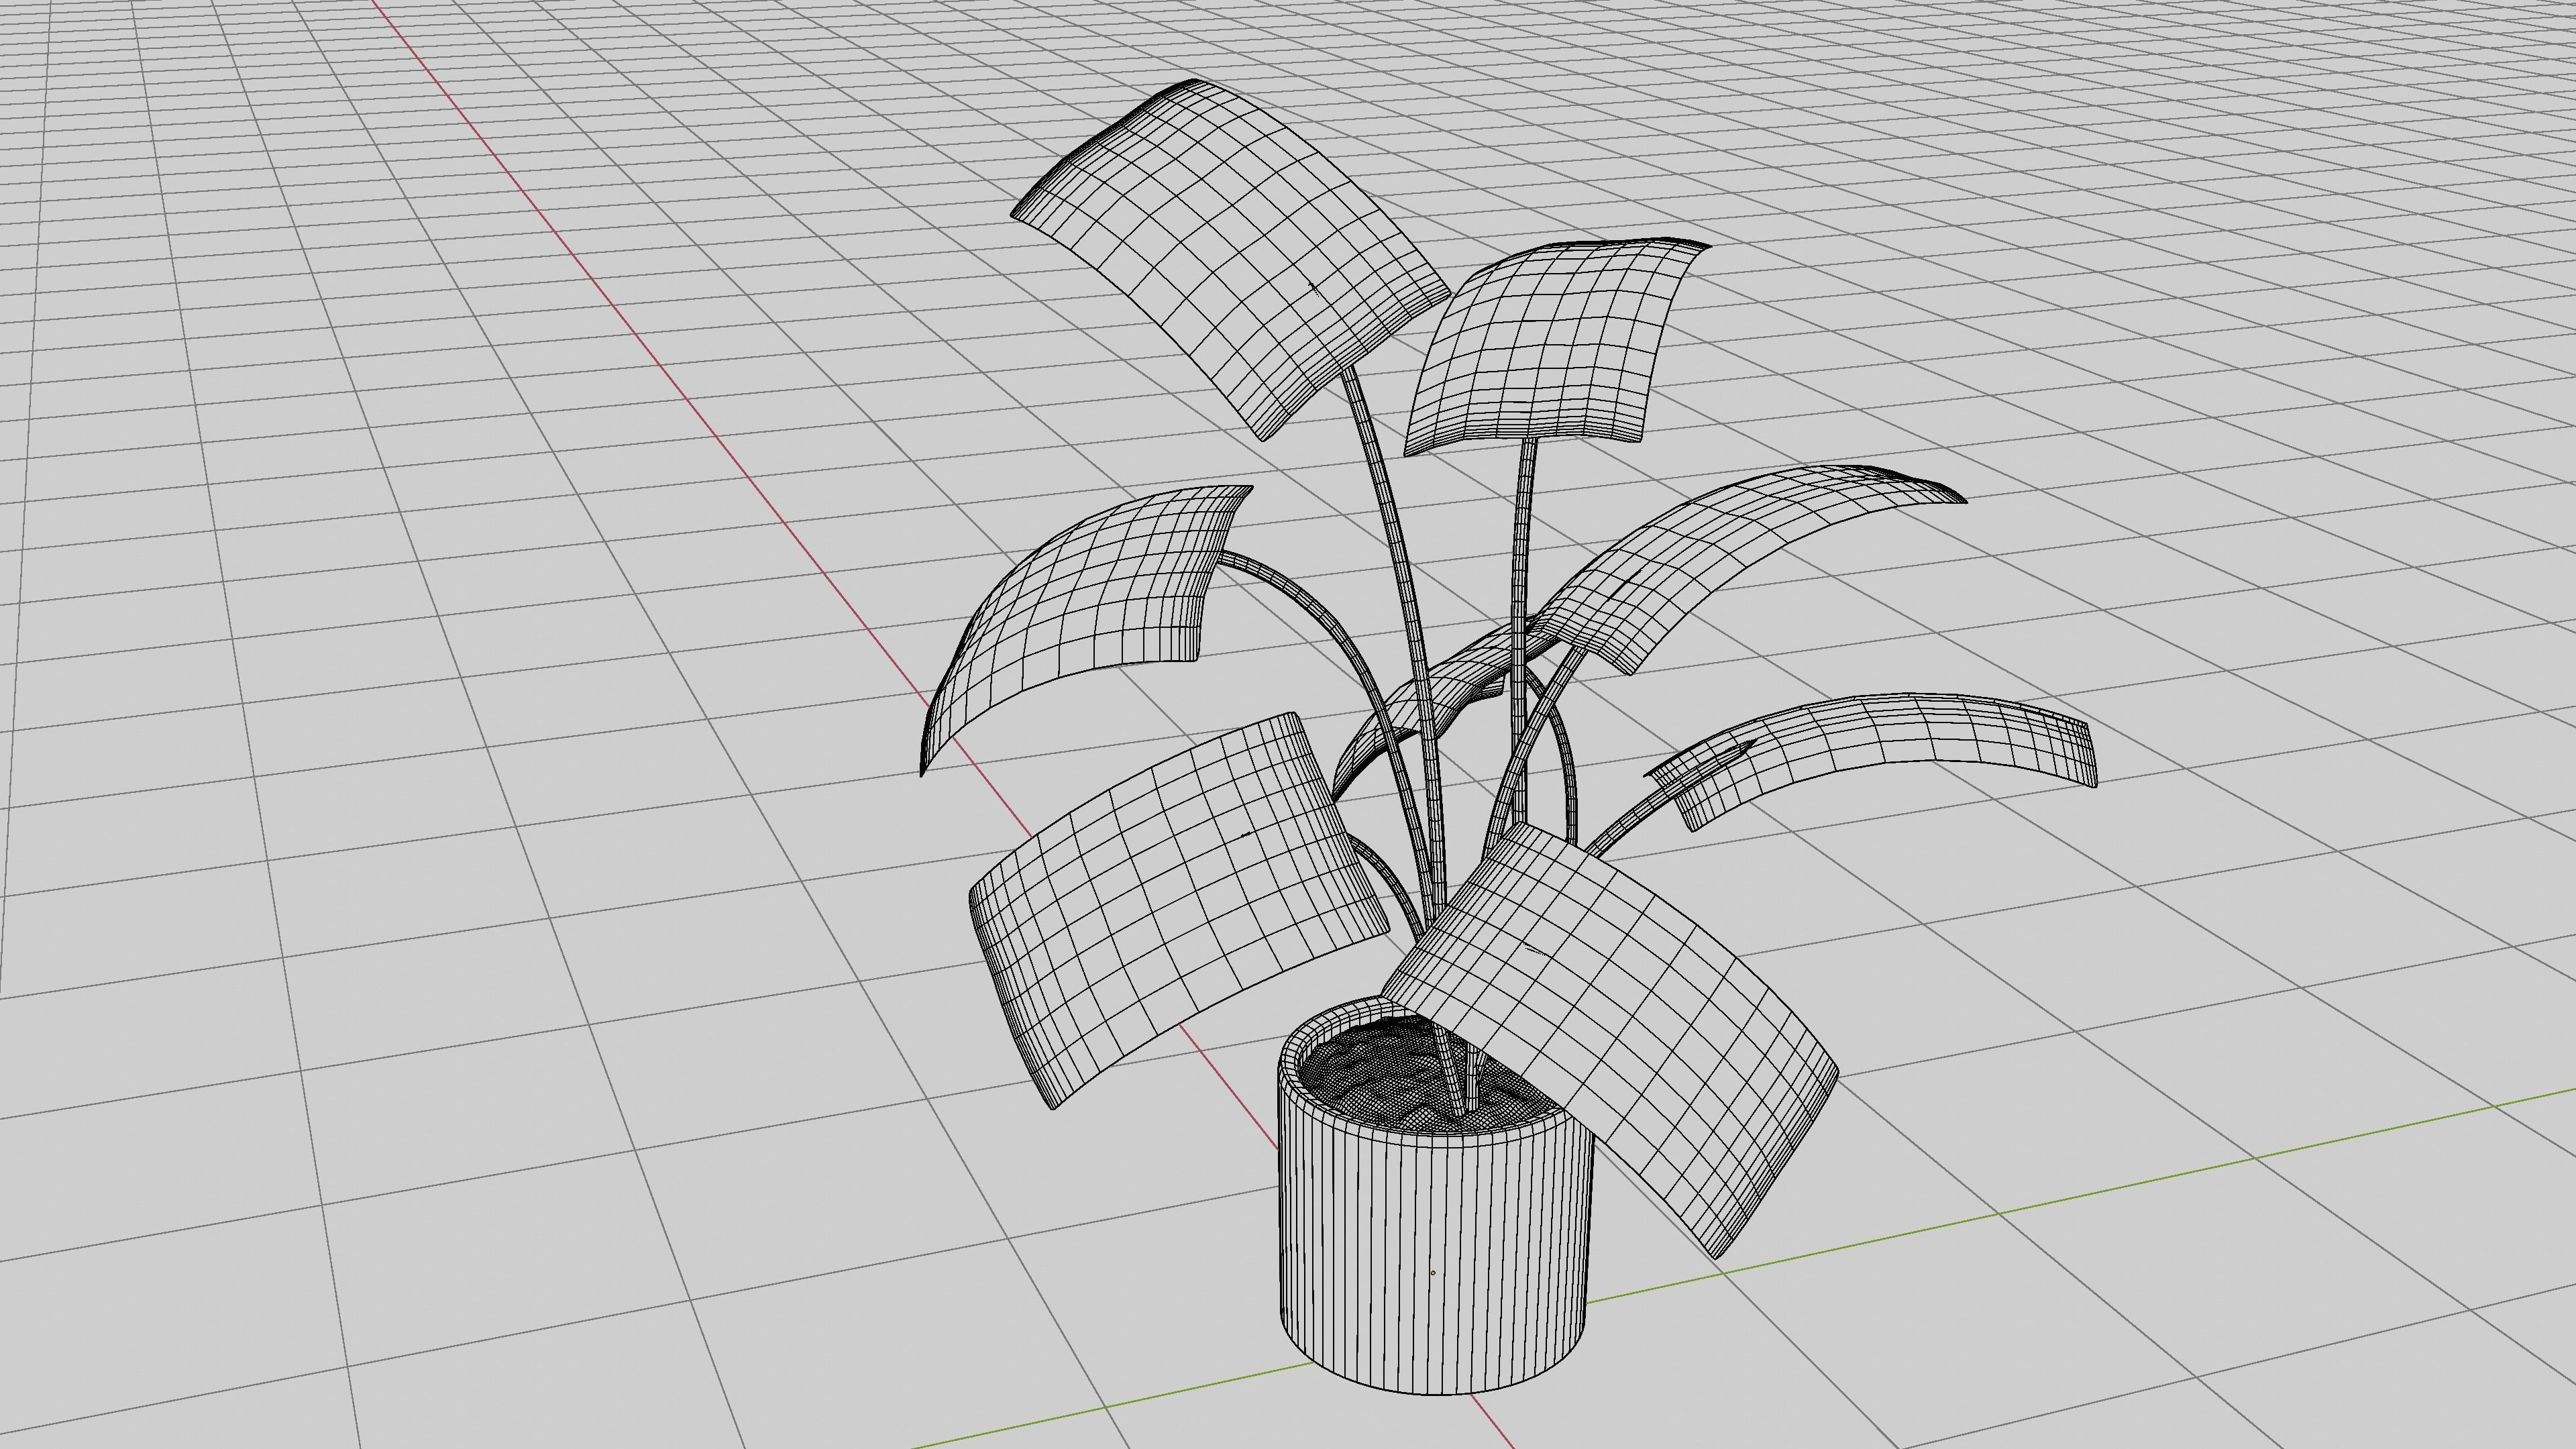Click the orange origin dot on the pot
The image size is (2576, 1449).
1433,1273
